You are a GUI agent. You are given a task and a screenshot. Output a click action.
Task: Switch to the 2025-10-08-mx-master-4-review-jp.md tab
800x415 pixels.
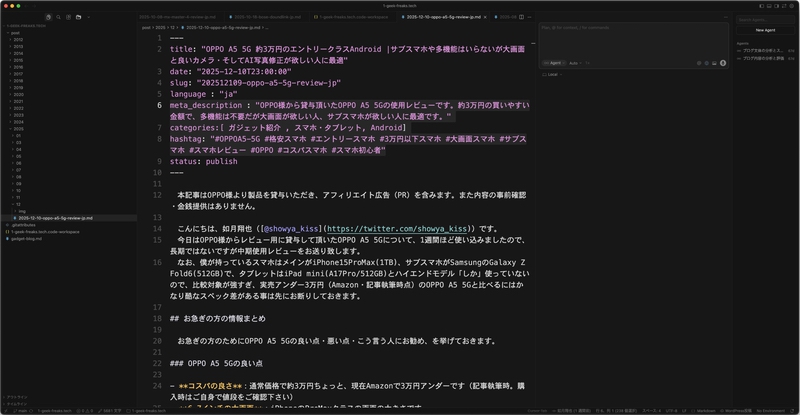[x=179, y=17]
